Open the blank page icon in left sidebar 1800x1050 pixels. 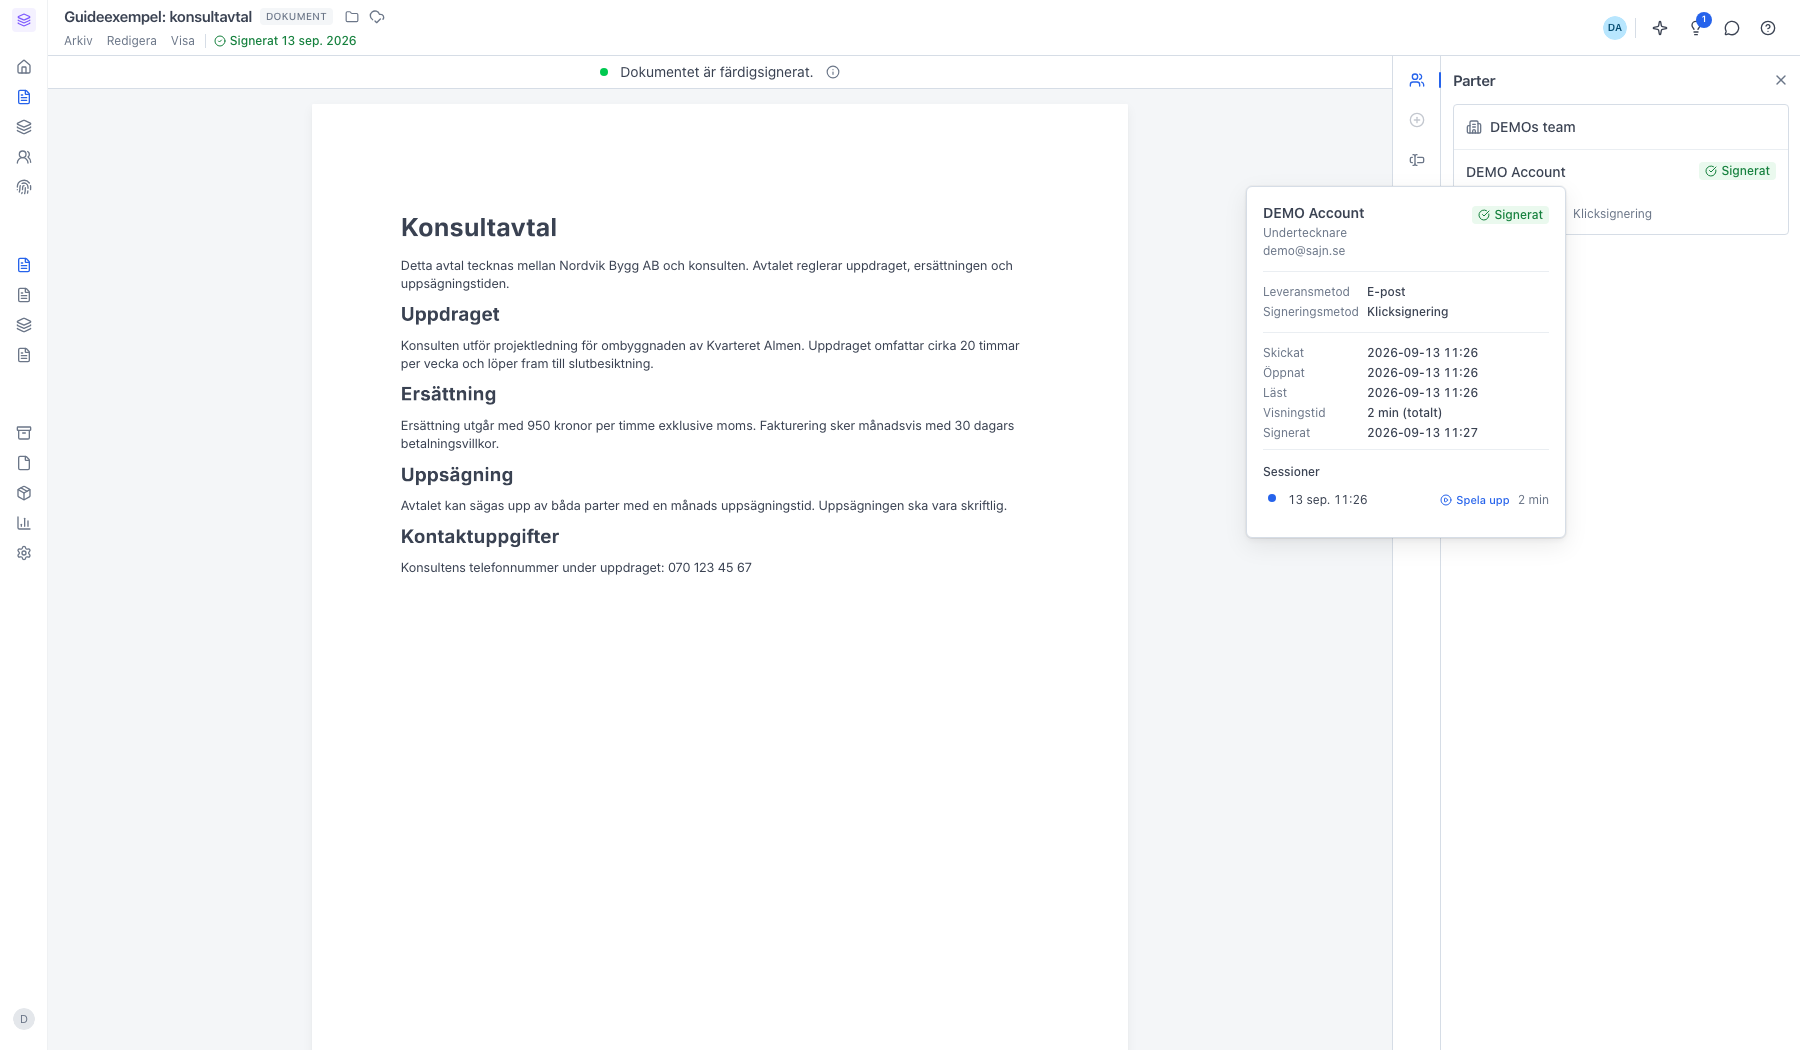click(24, 463)
